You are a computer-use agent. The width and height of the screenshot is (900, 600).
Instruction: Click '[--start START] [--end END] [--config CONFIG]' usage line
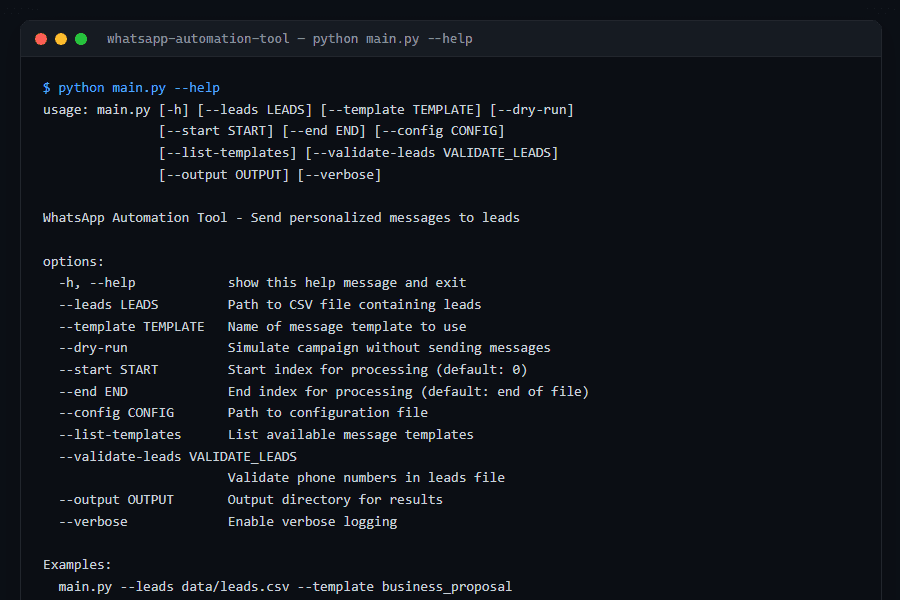pos(331,131)
